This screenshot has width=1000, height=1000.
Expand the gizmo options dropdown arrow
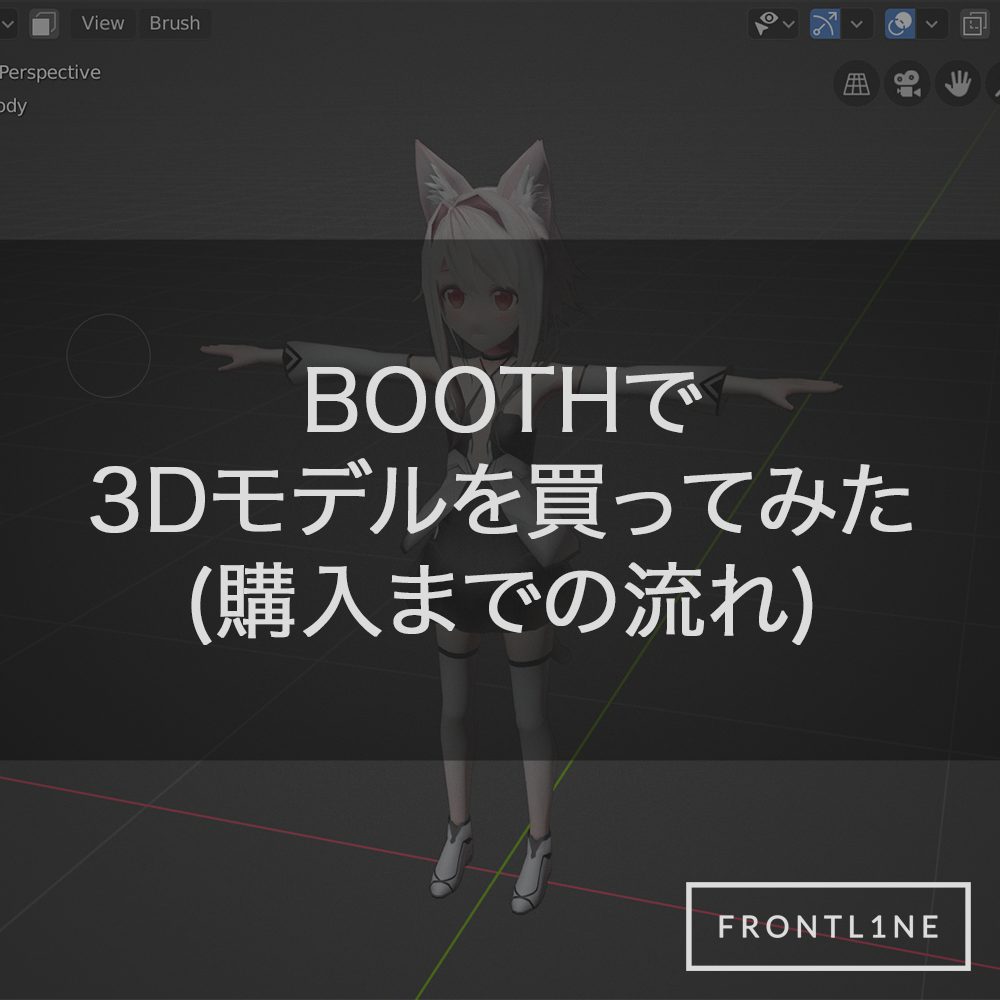[857, 24]
